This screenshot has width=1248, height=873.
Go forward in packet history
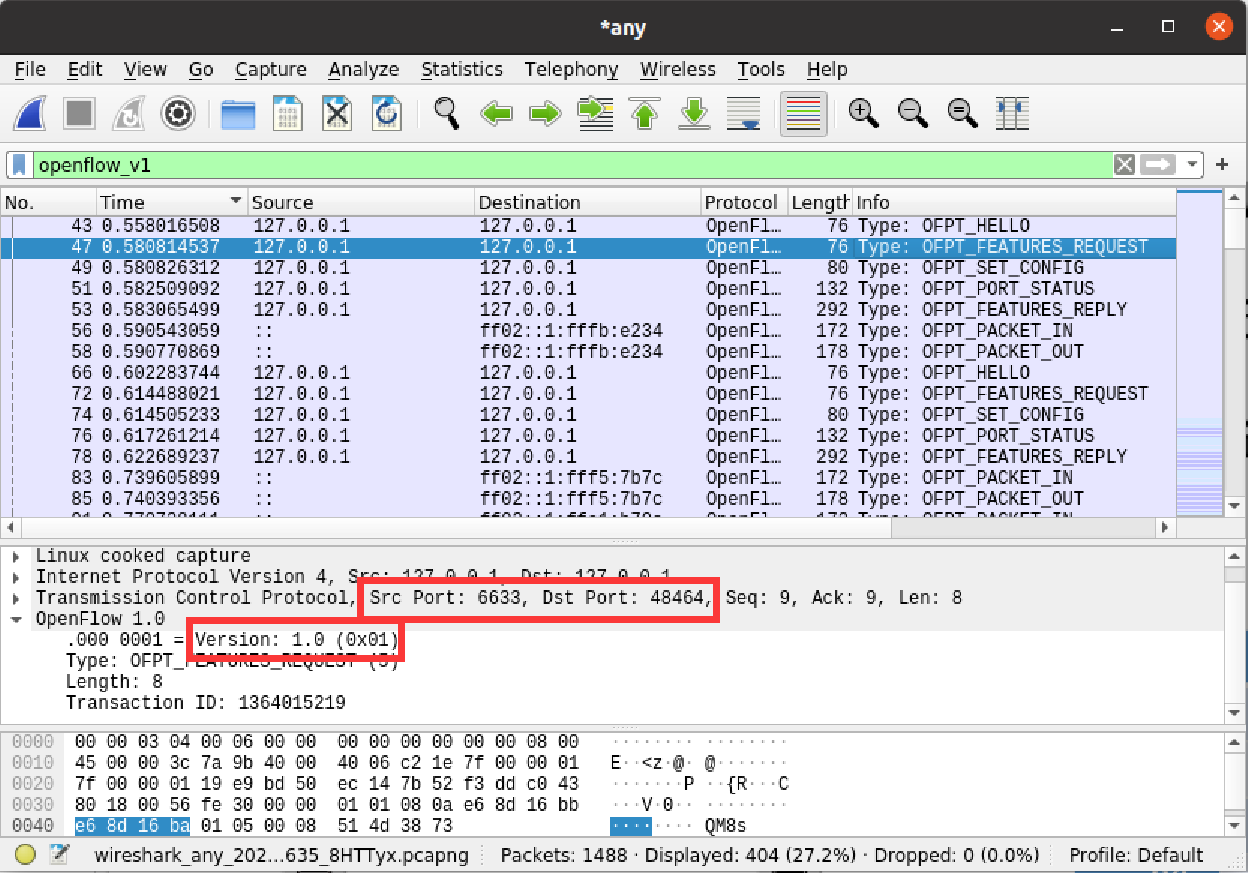[x=546, y=113]
